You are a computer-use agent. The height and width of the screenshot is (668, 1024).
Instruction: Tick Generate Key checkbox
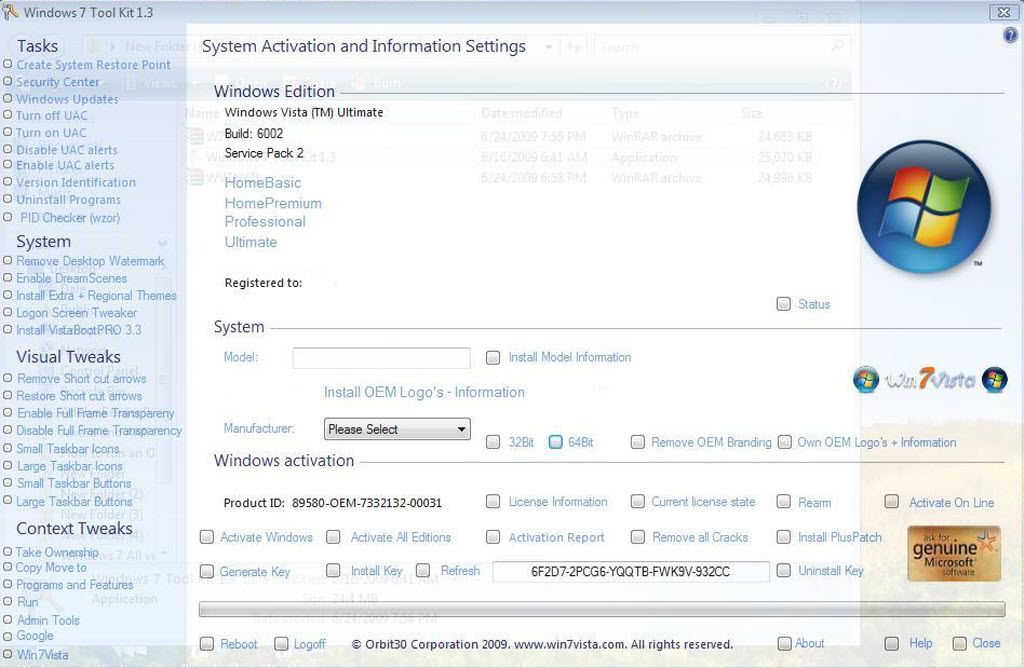pos(207,571)
